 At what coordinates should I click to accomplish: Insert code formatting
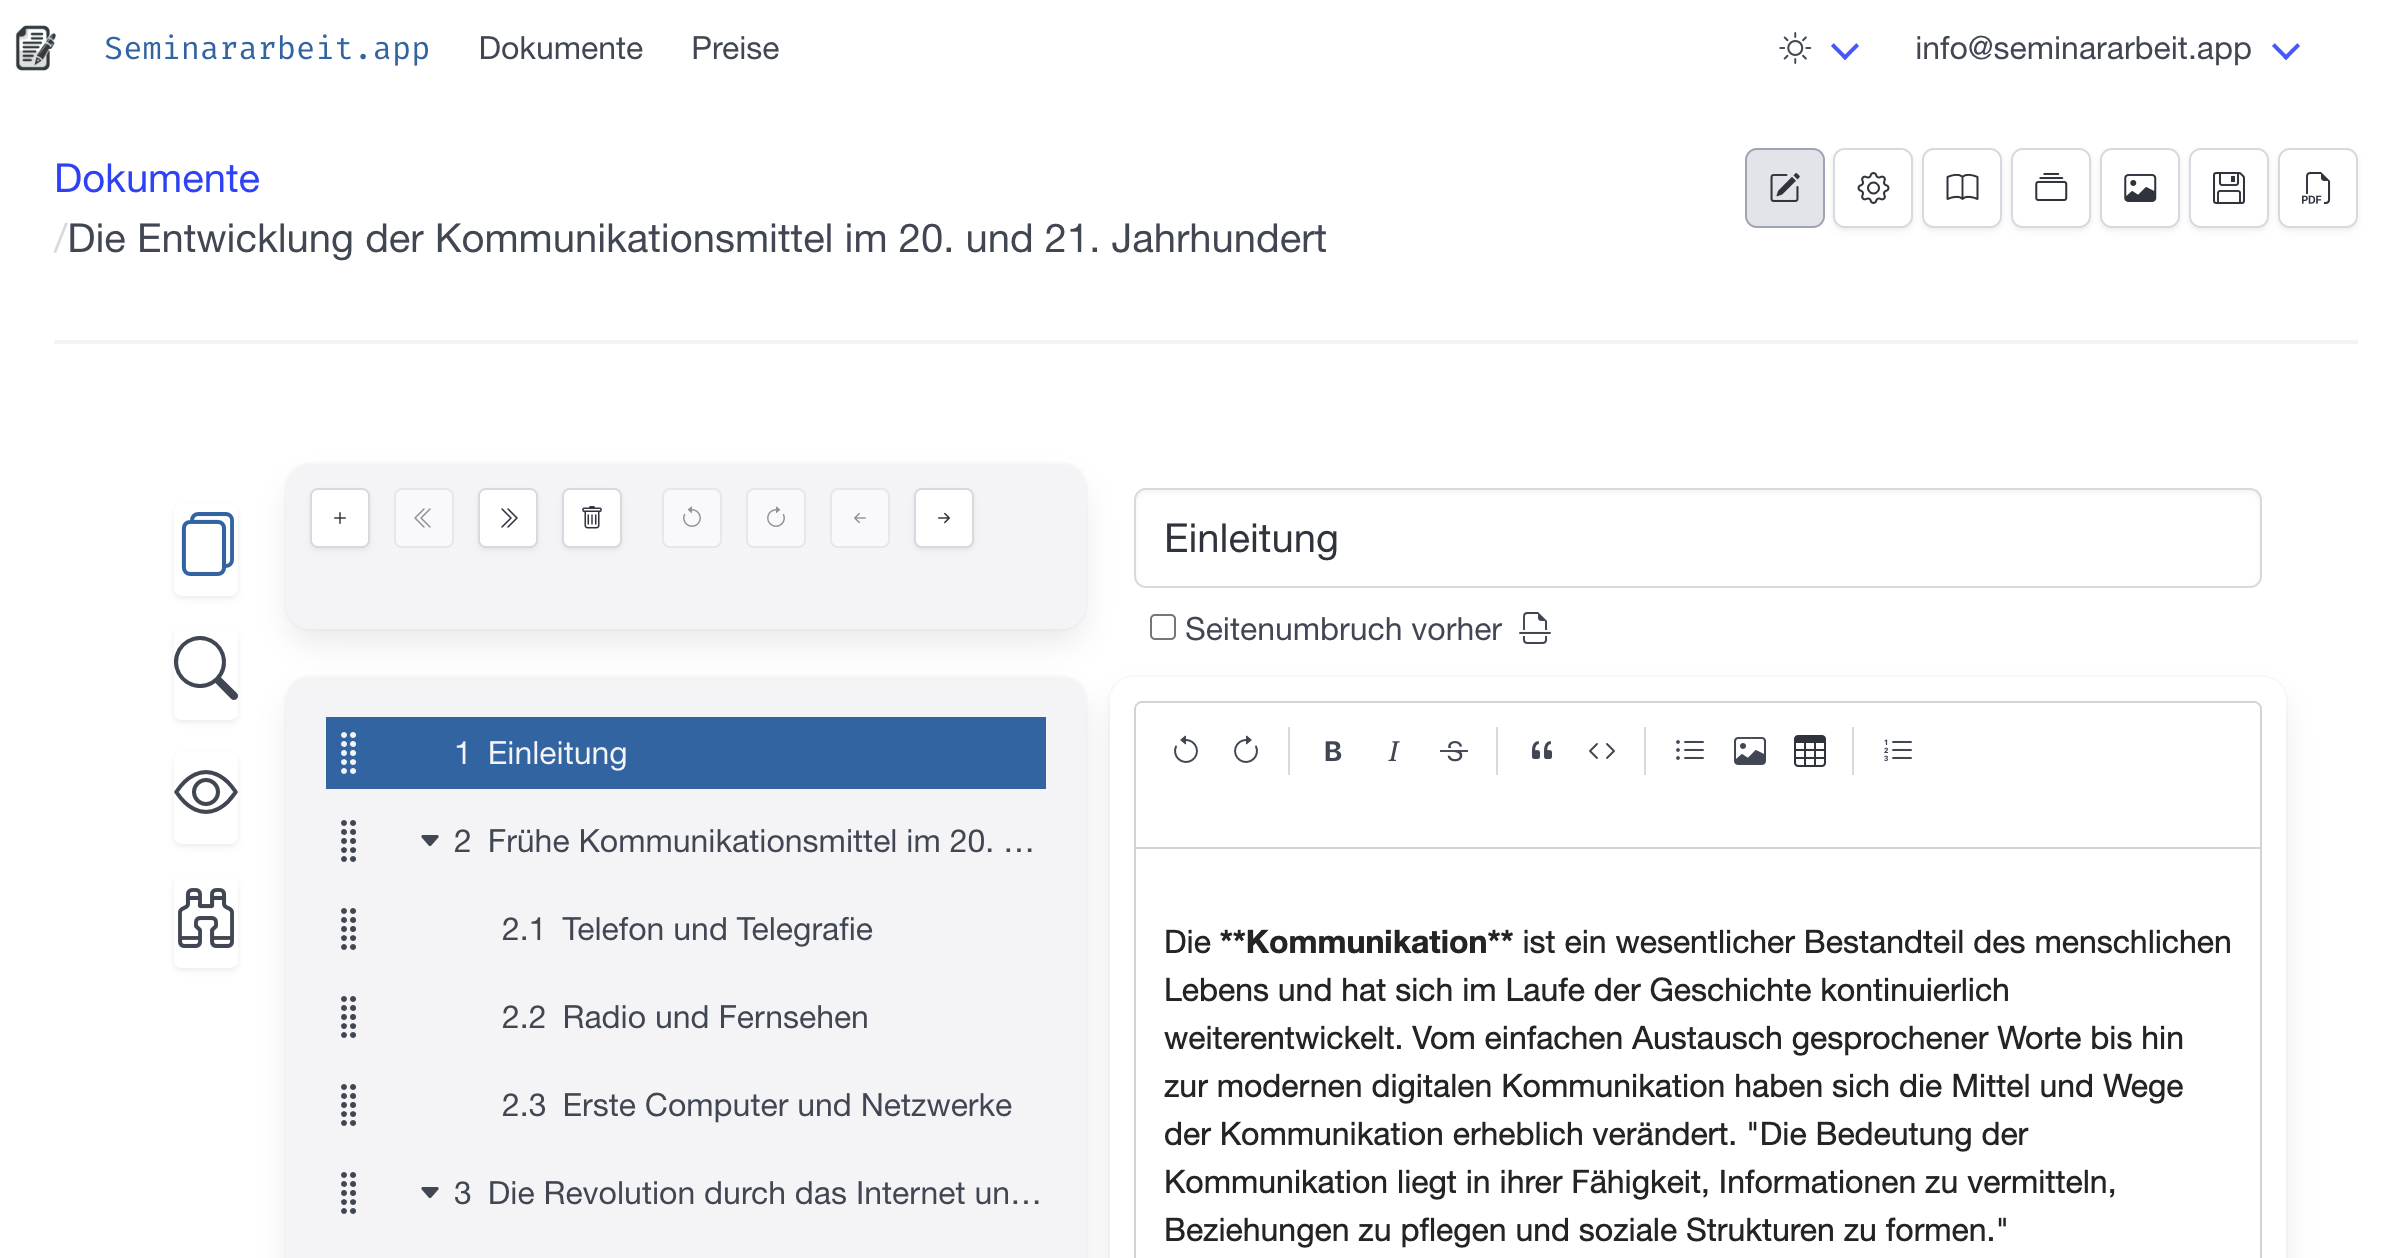(1602, 751)
